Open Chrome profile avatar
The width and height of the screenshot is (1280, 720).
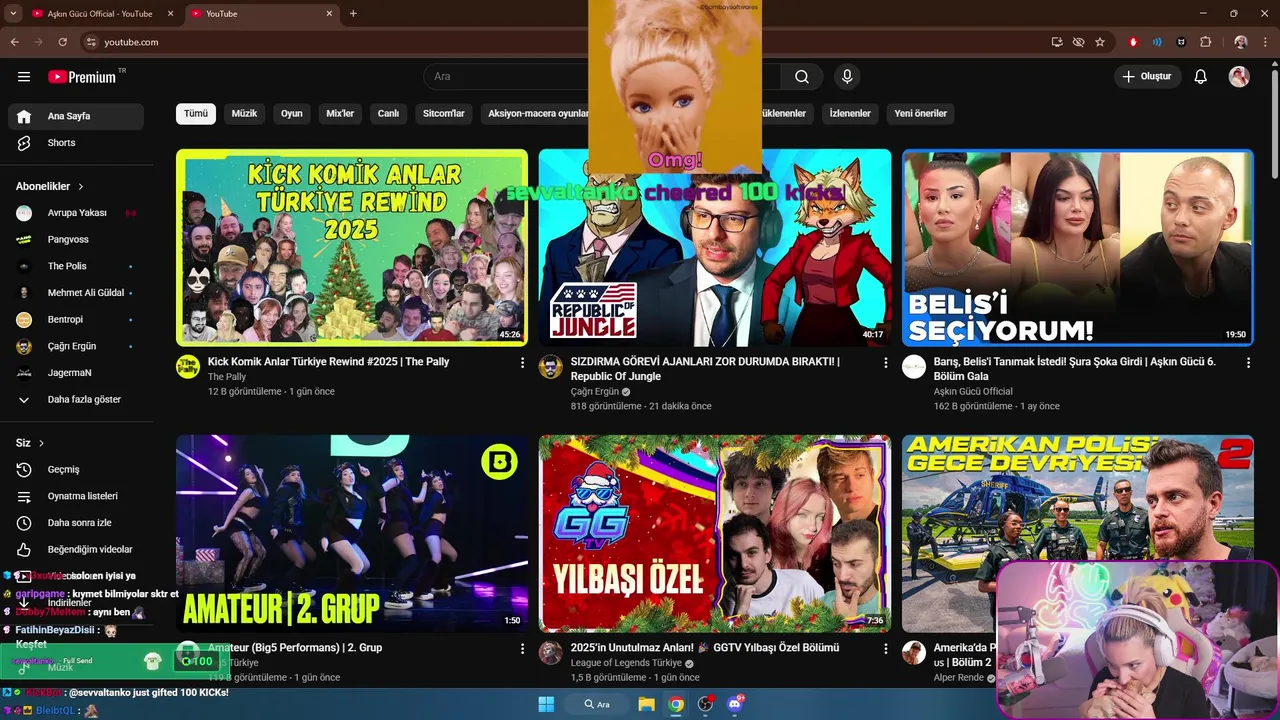(x=1241, y=42)
